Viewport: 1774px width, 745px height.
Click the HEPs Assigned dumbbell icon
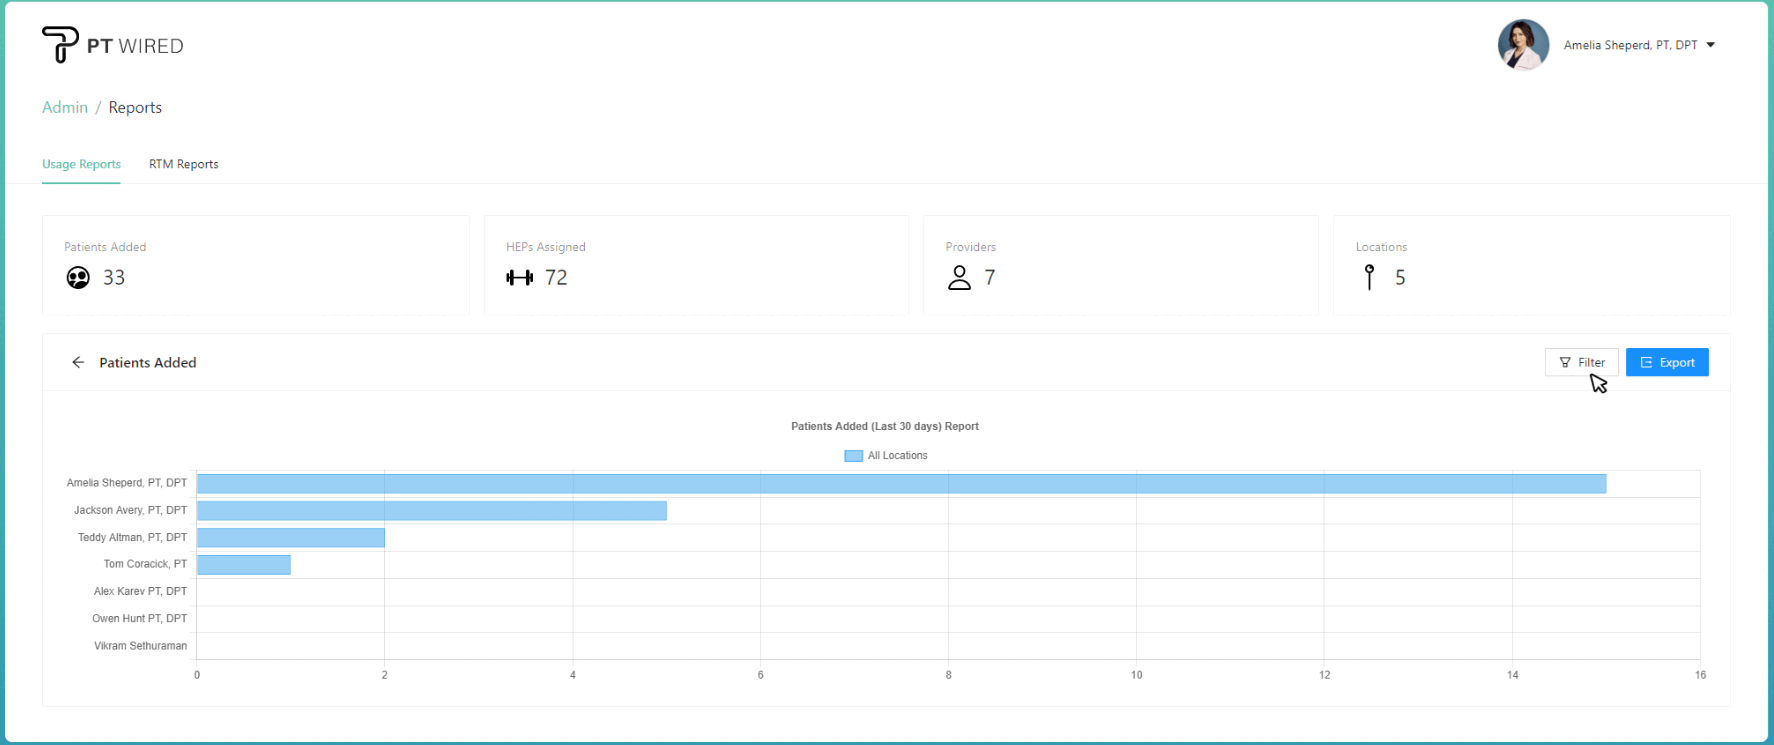pyautogui.click(x=519, y=278)
